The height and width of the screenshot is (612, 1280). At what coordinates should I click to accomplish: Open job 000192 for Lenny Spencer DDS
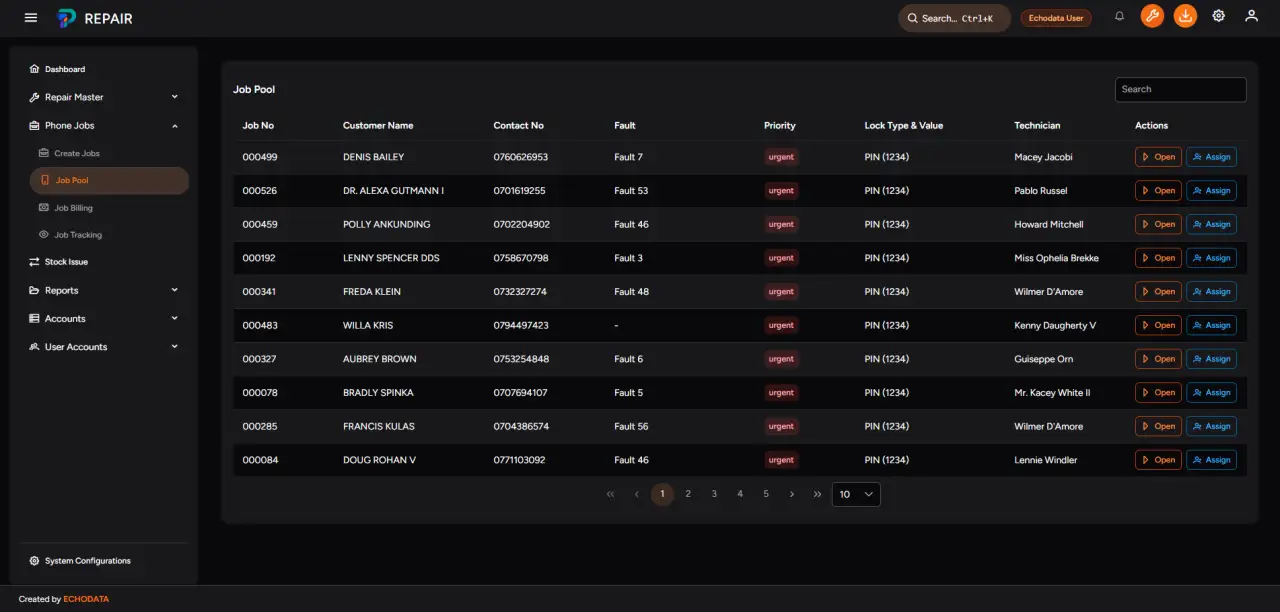click(x=1158, y=258)
